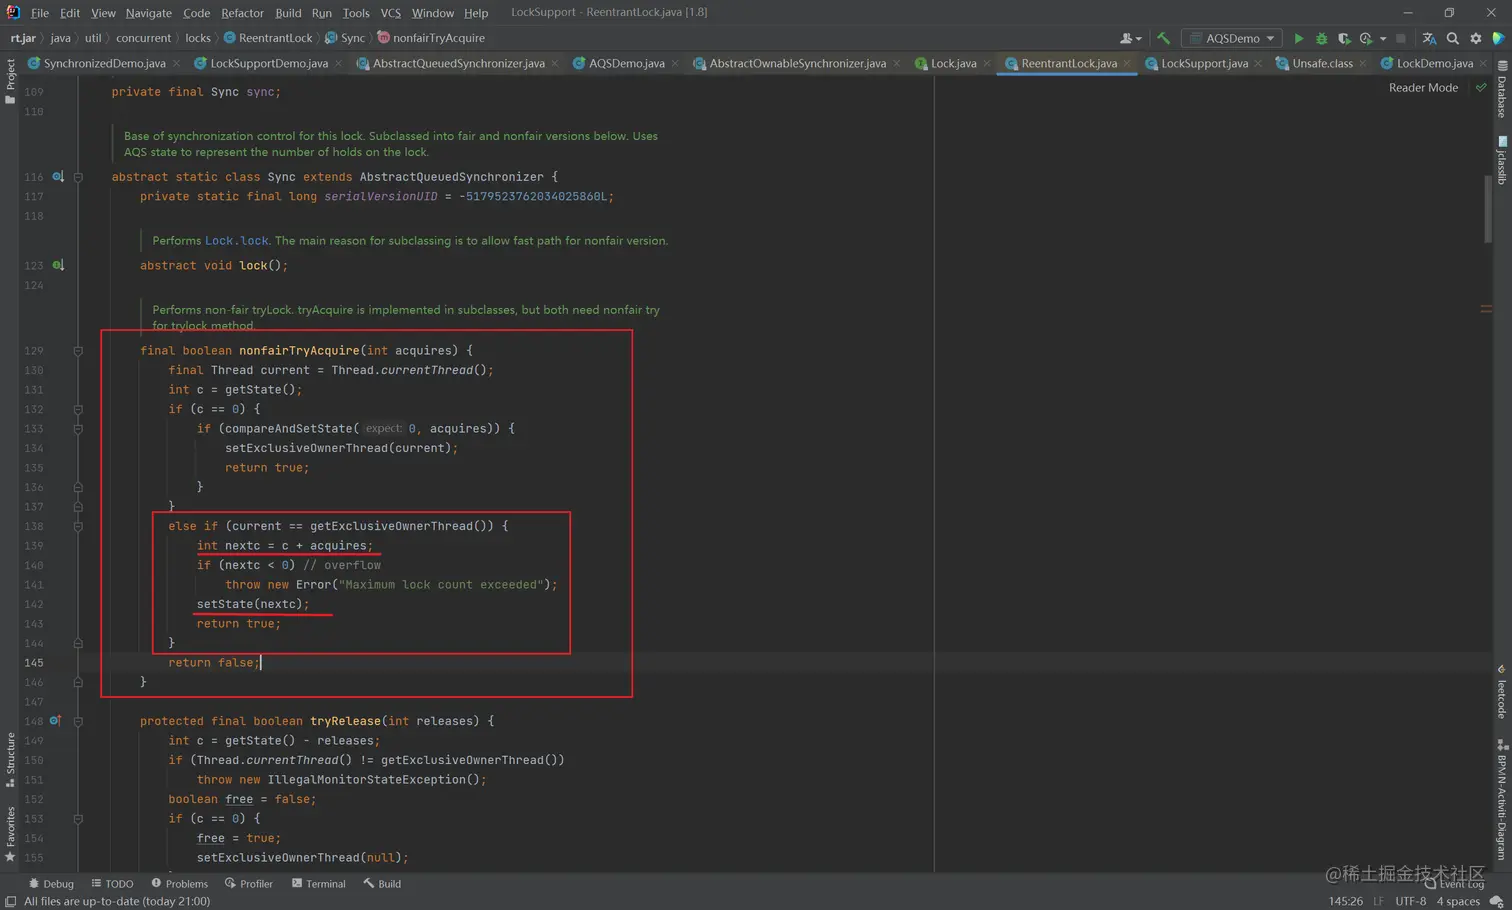Click the editor vertical scrollbar thumb
This screenshot has height=910, width=1512.
1488,210
